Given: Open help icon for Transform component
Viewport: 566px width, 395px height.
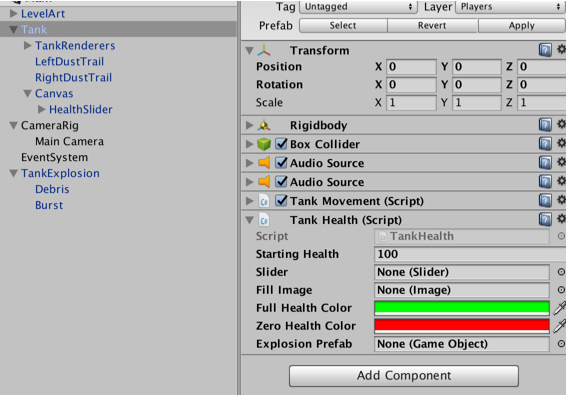Looking at the screenshot, I should click(545, 50).
